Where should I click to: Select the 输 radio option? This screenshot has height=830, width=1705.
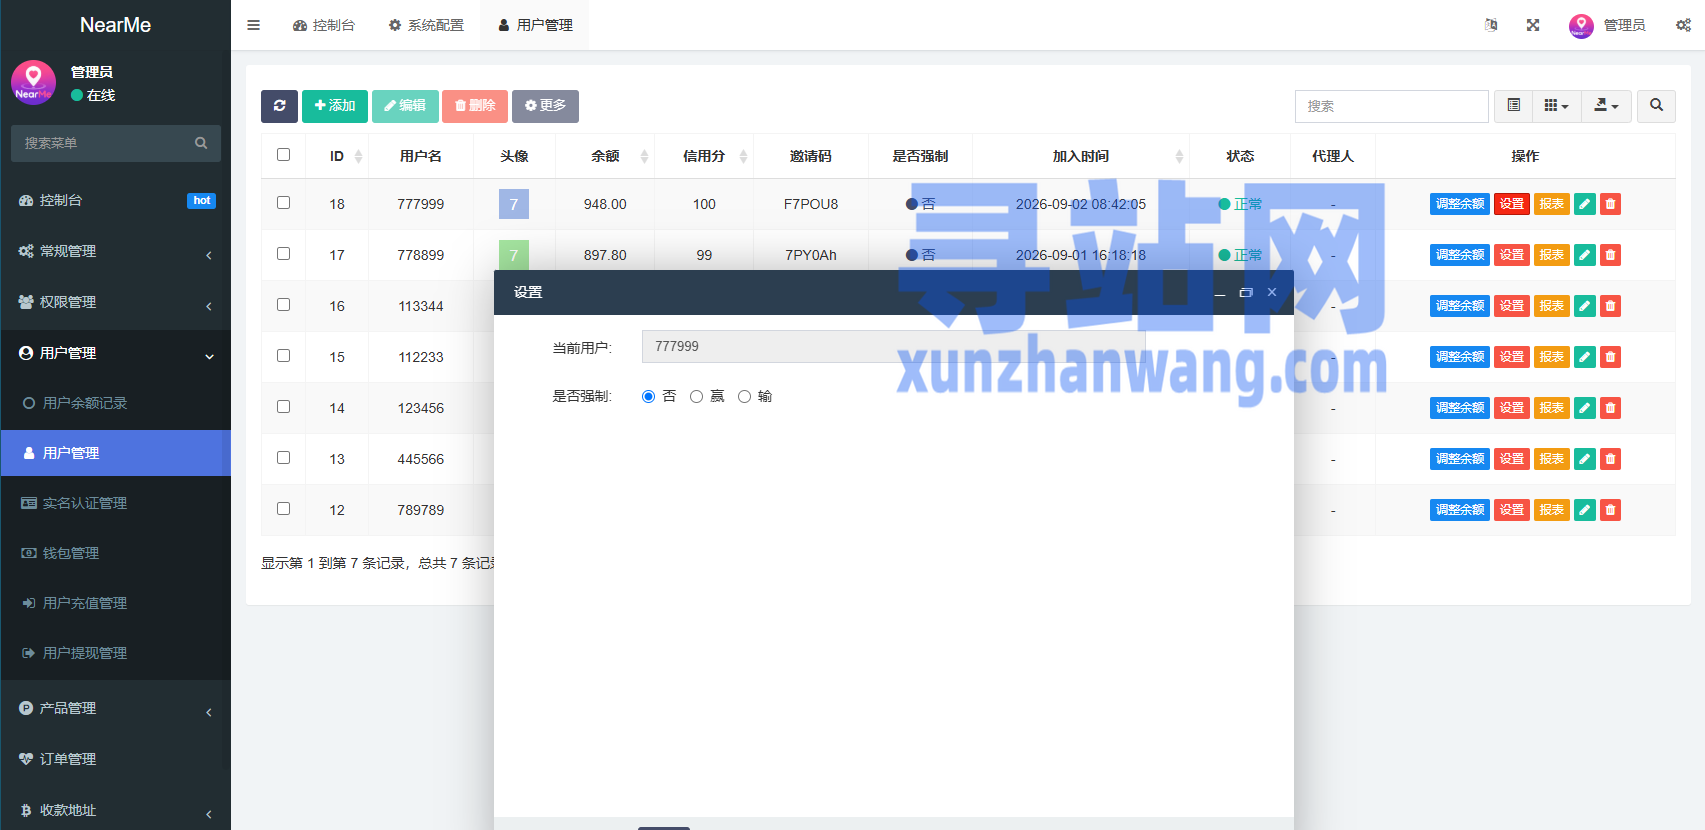[745, 397]
